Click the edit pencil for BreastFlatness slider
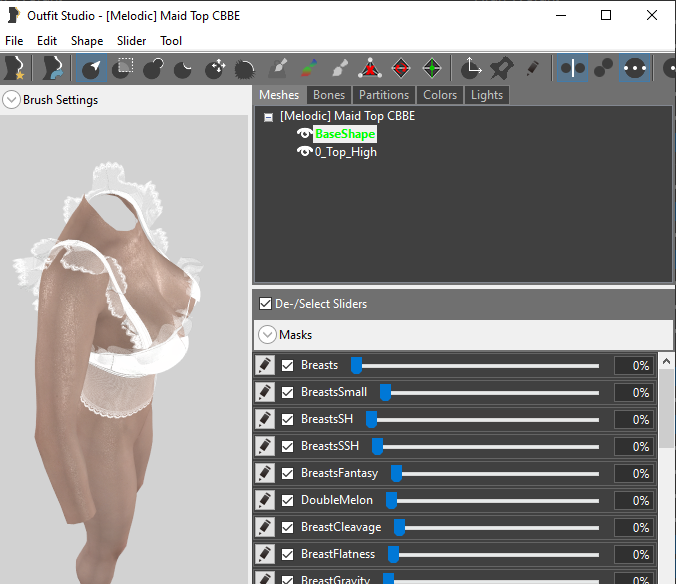 coord(265,554)
